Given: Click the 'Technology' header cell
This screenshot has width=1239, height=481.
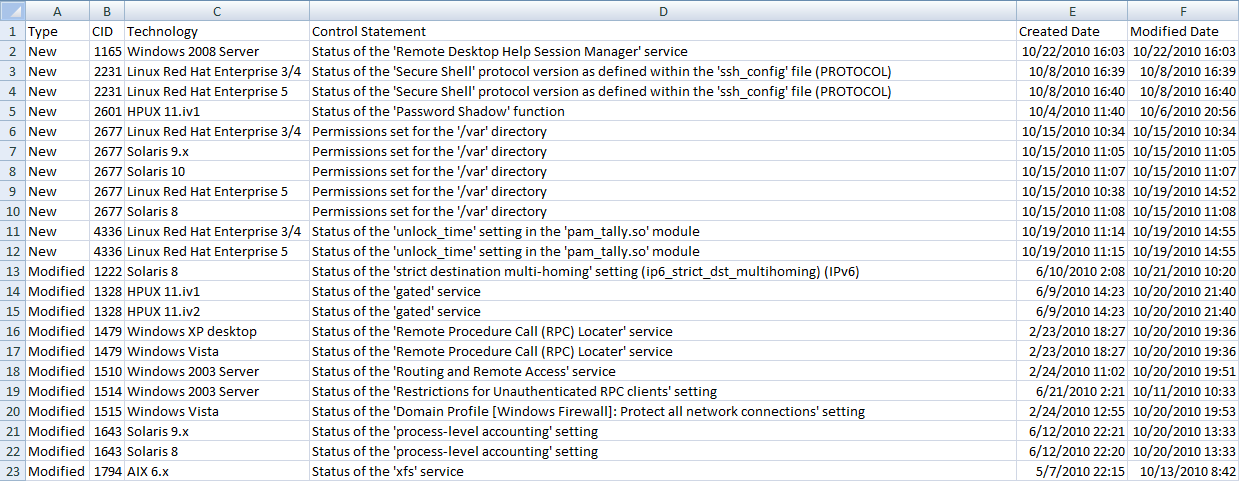Looking at the screenshot, I should click(217, 31).
